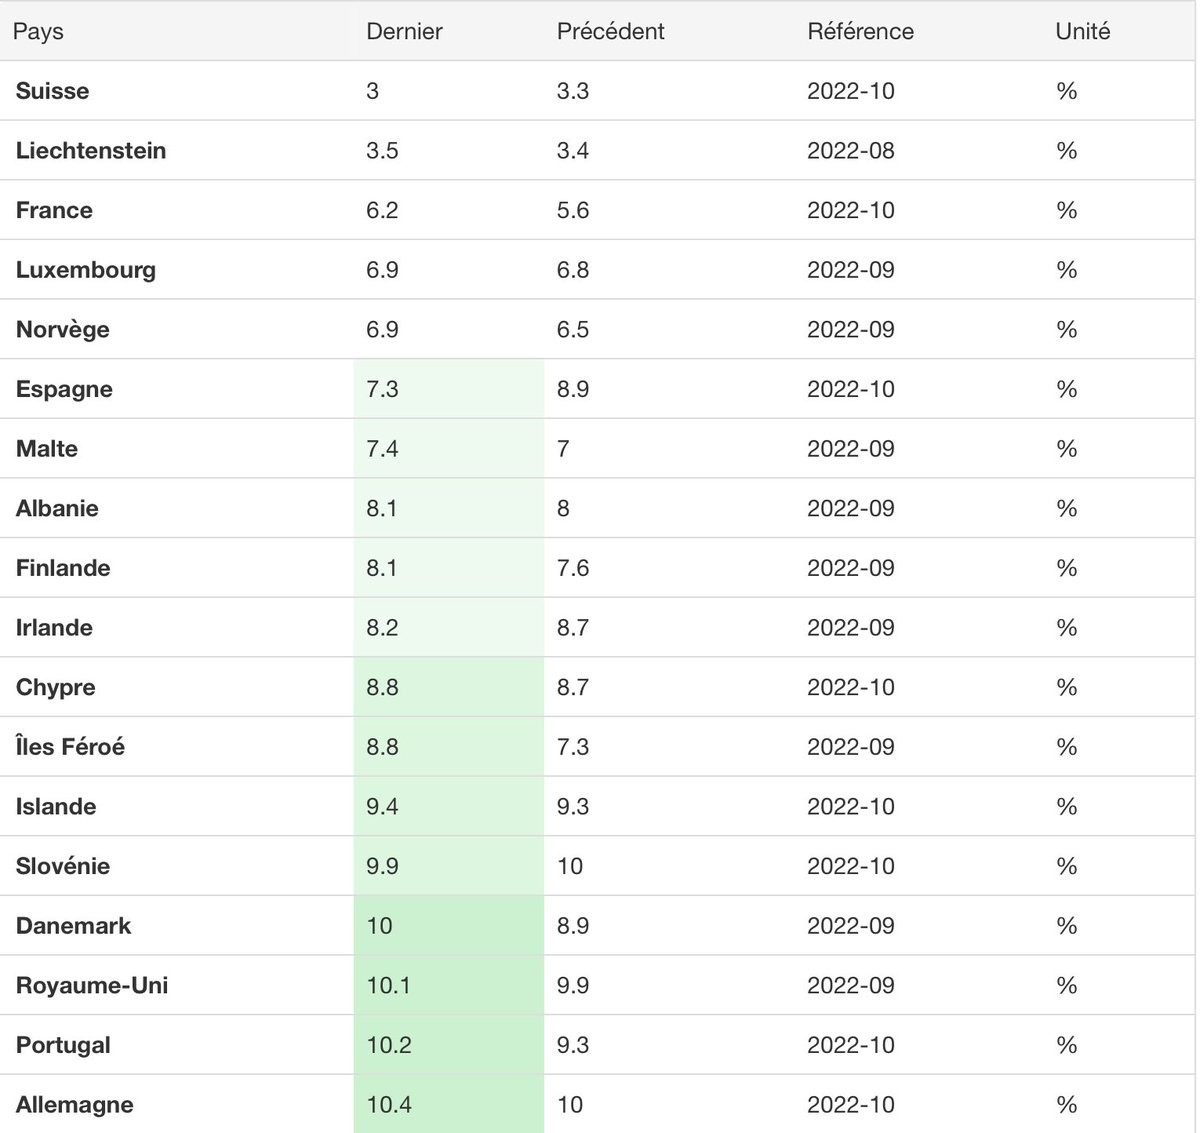Click Liechtenstein's reference date 2022-08

pyautogui.click(x=850, y=151)
